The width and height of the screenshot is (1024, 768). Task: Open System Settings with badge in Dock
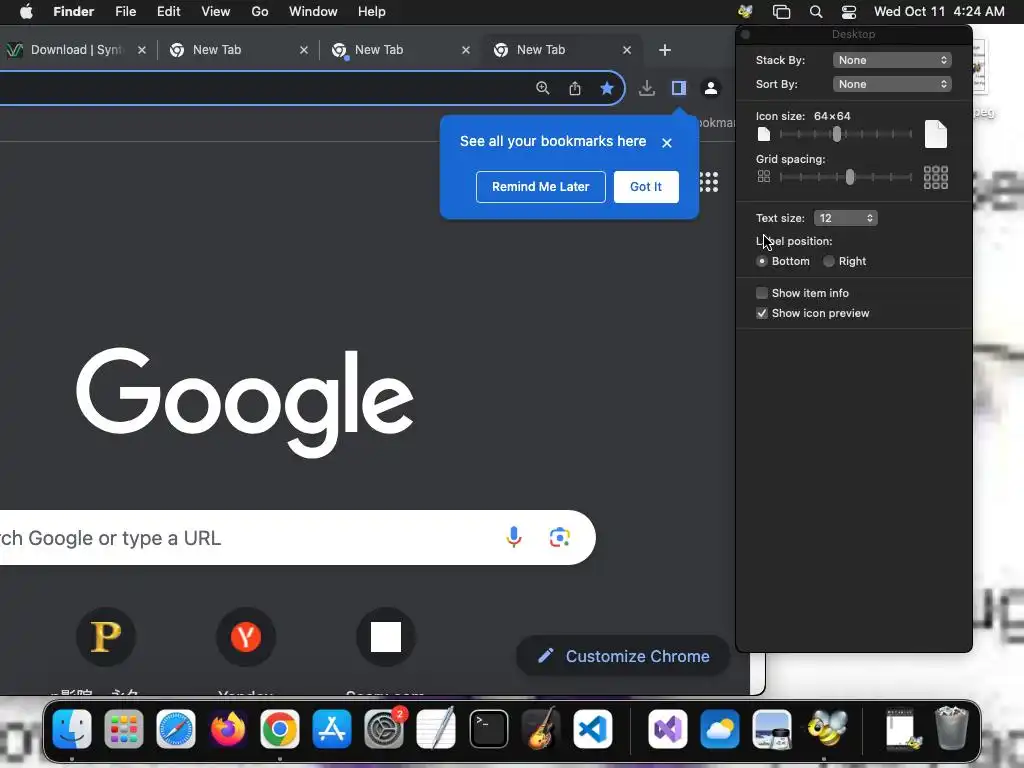(x=384, y=729)
